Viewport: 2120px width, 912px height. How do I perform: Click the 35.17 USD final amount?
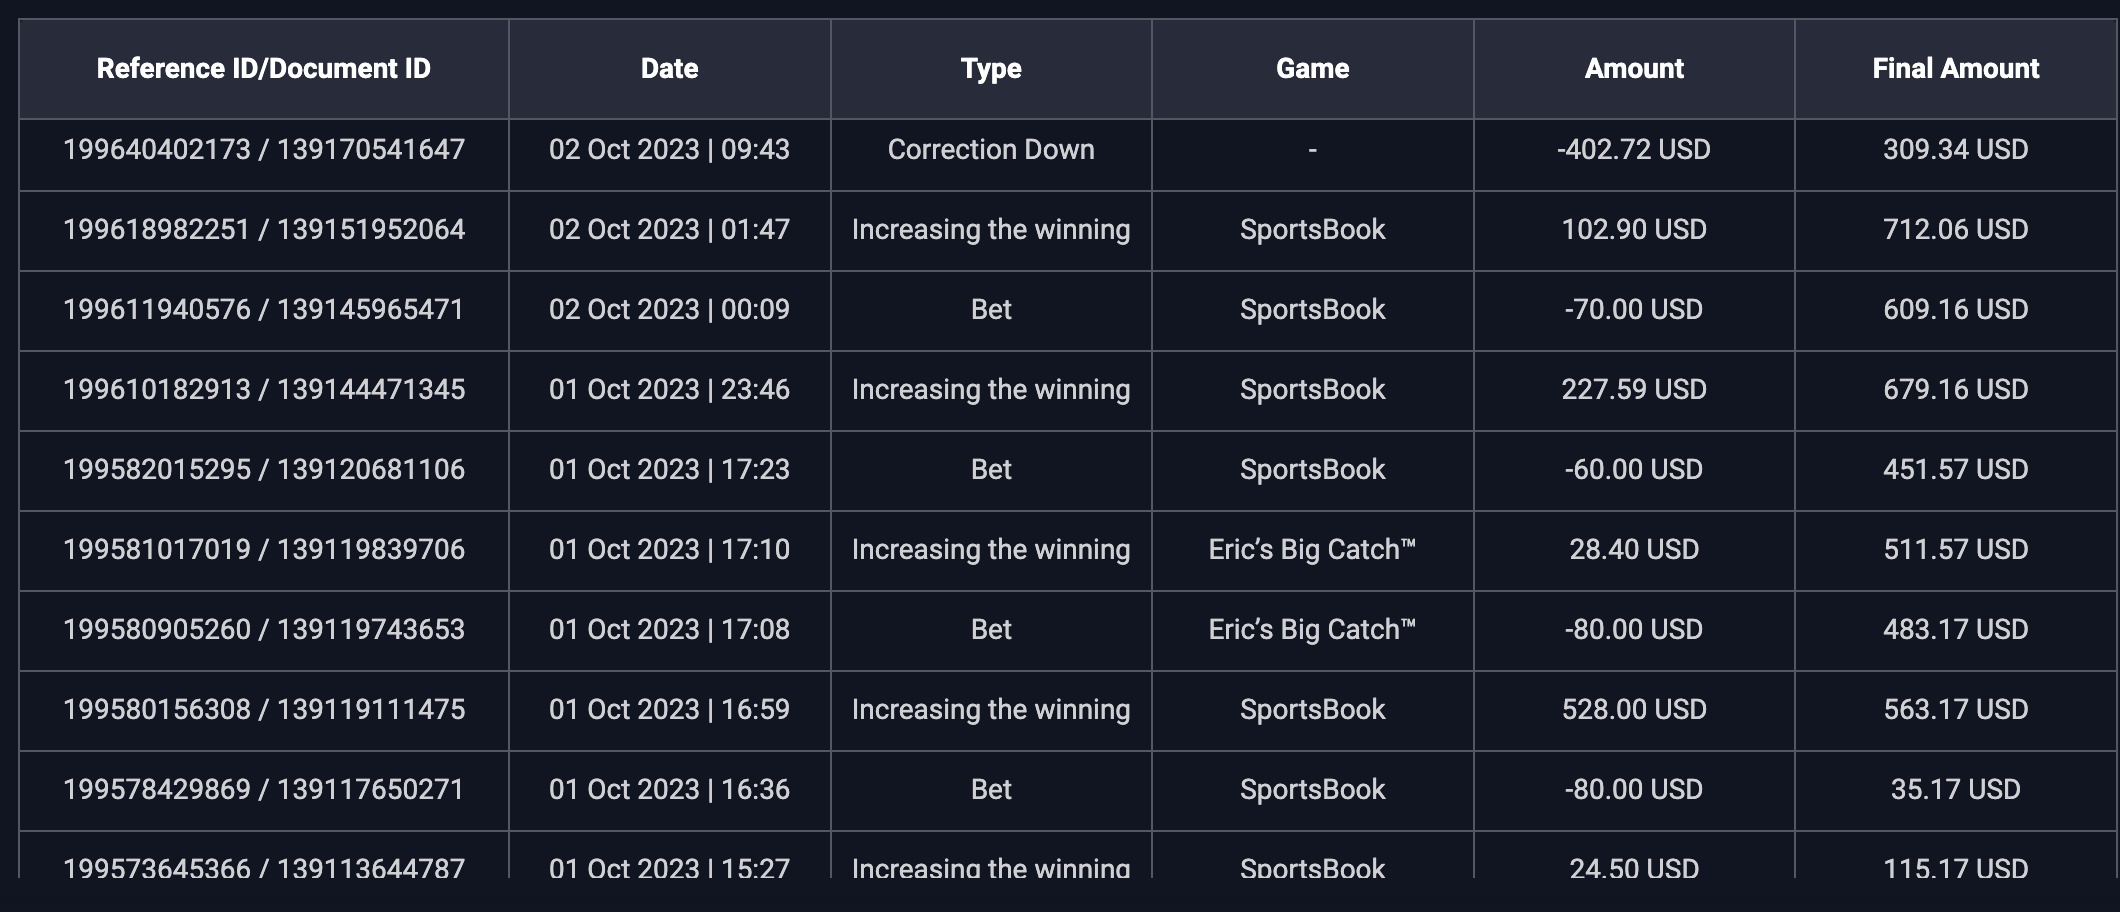1955,790
